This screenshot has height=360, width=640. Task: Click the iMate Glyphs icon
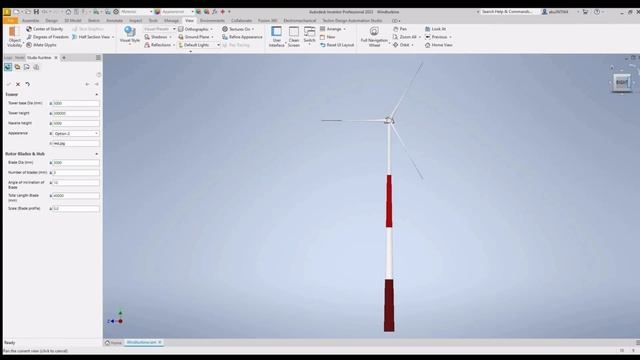(x=29, y=45)
